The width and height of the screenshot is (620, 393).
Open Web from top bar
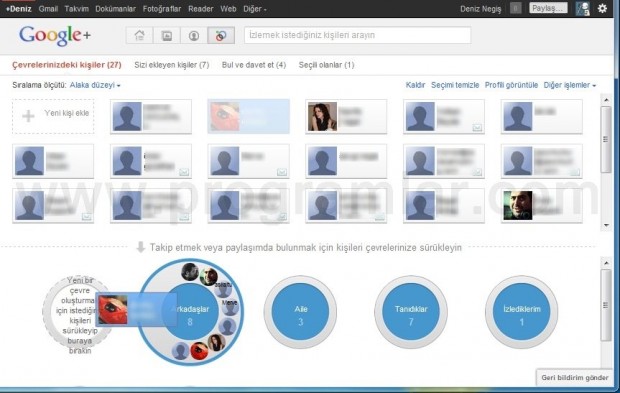coord(228,9)
